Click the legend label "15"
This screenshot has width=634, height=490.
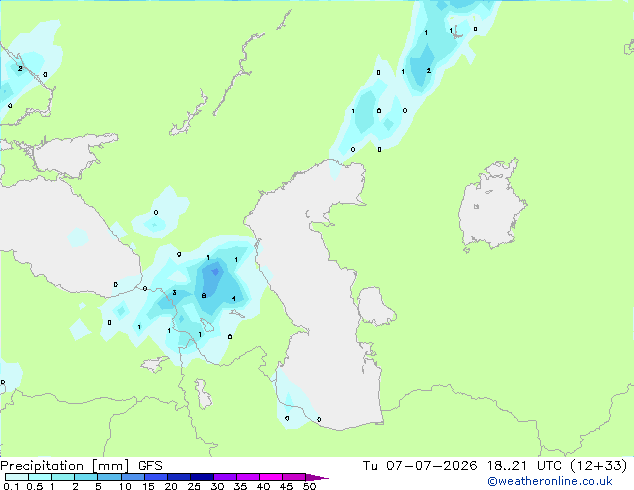(148, 486)
